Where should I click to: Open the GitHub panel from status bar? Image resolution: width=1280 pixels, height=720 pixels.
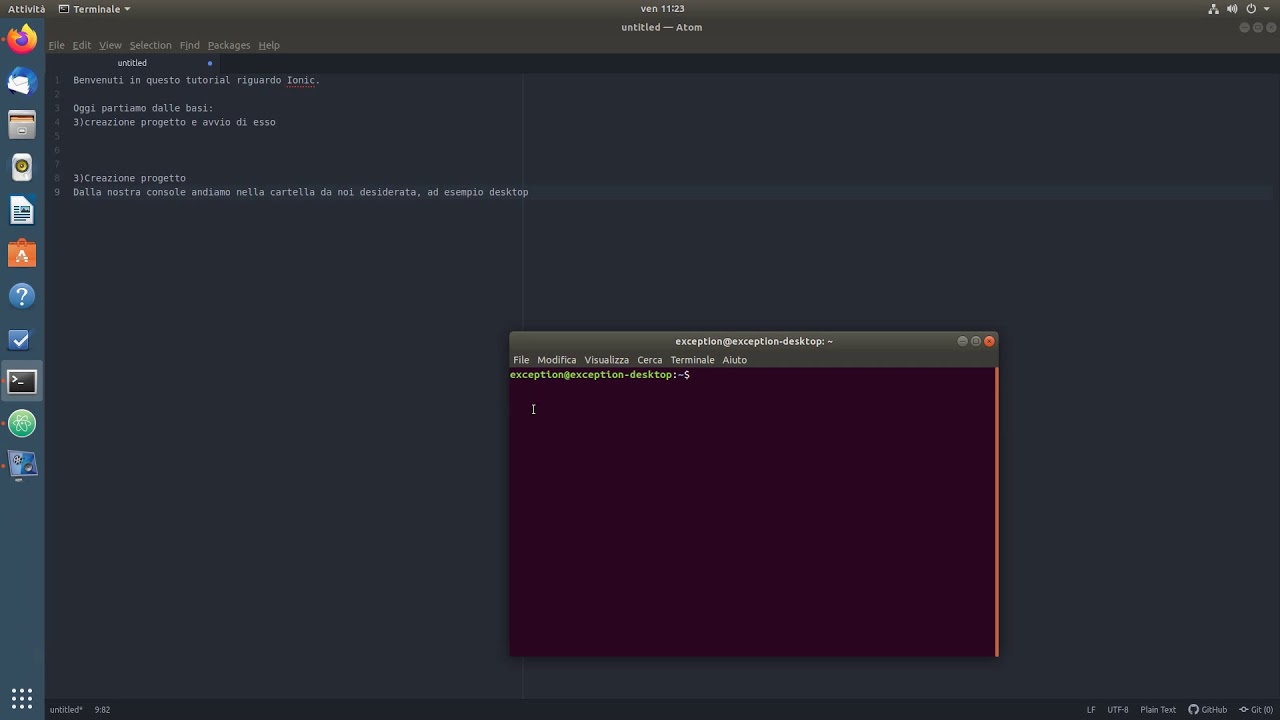coord(1208,710)
